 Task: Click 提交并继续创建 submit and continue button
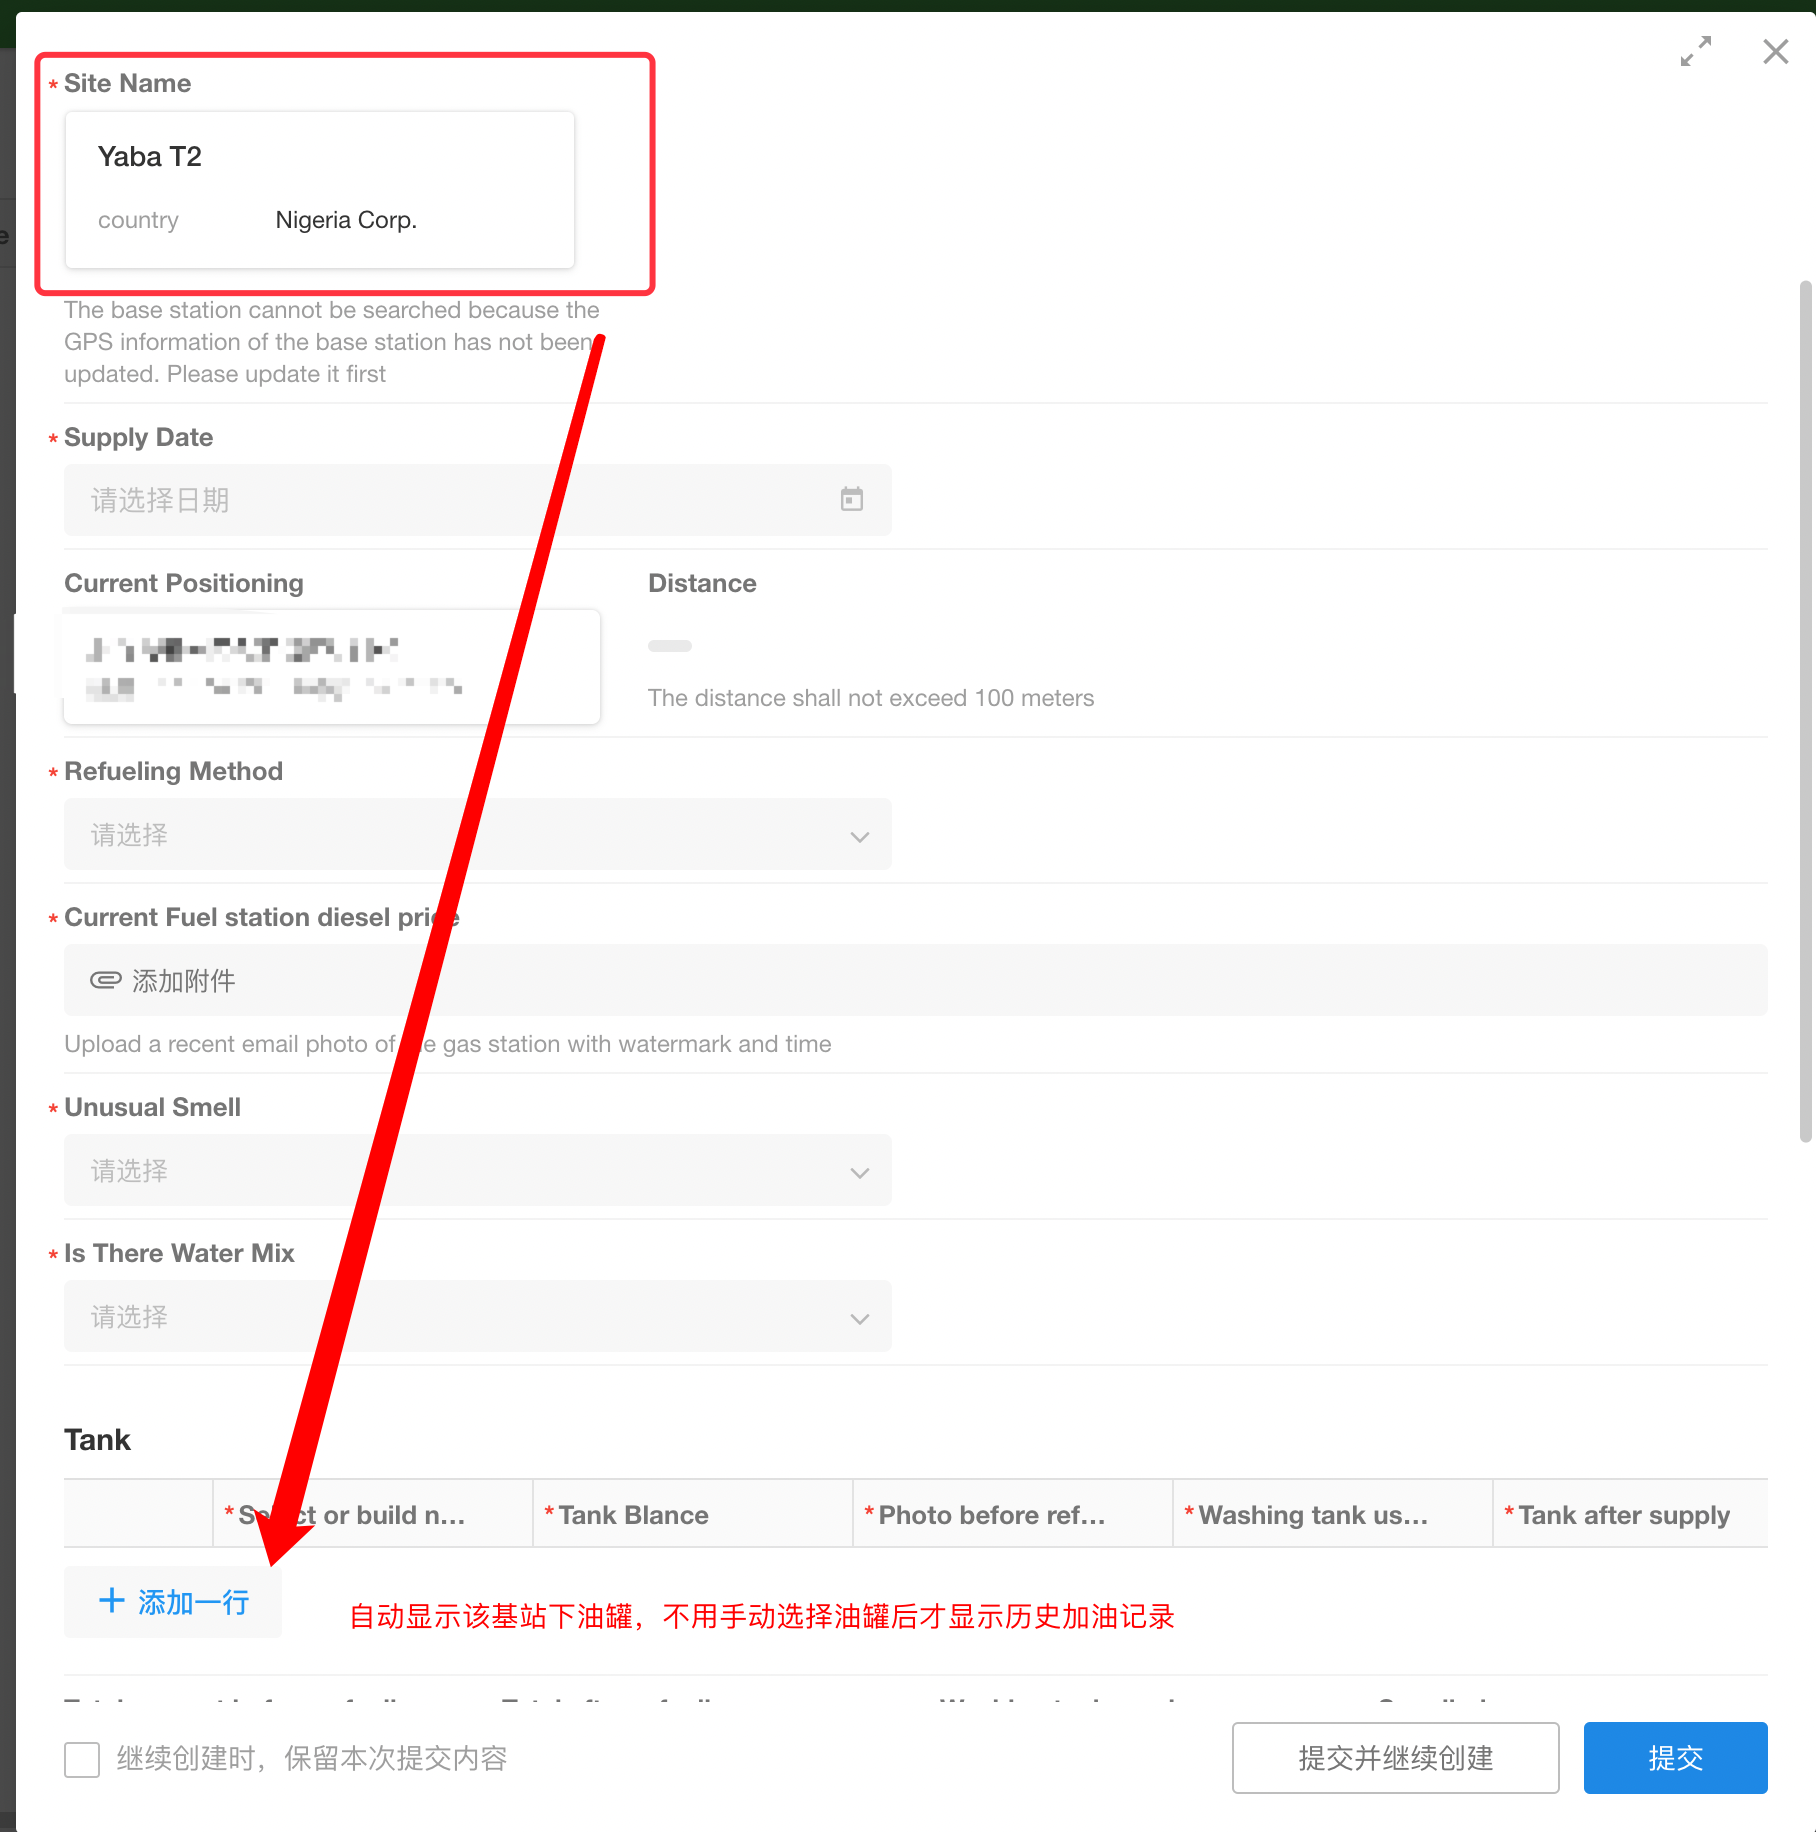point(1395,1758)
